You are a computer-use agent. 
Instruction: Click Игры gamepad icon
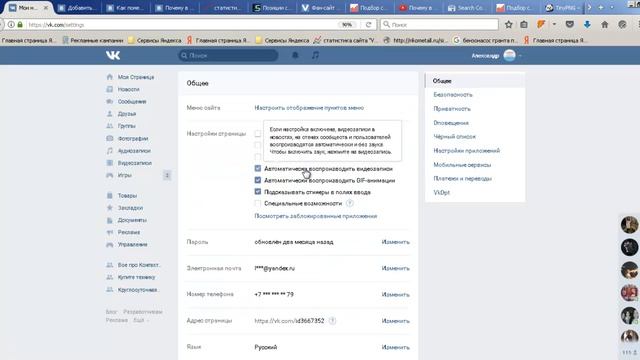(109, 175)
